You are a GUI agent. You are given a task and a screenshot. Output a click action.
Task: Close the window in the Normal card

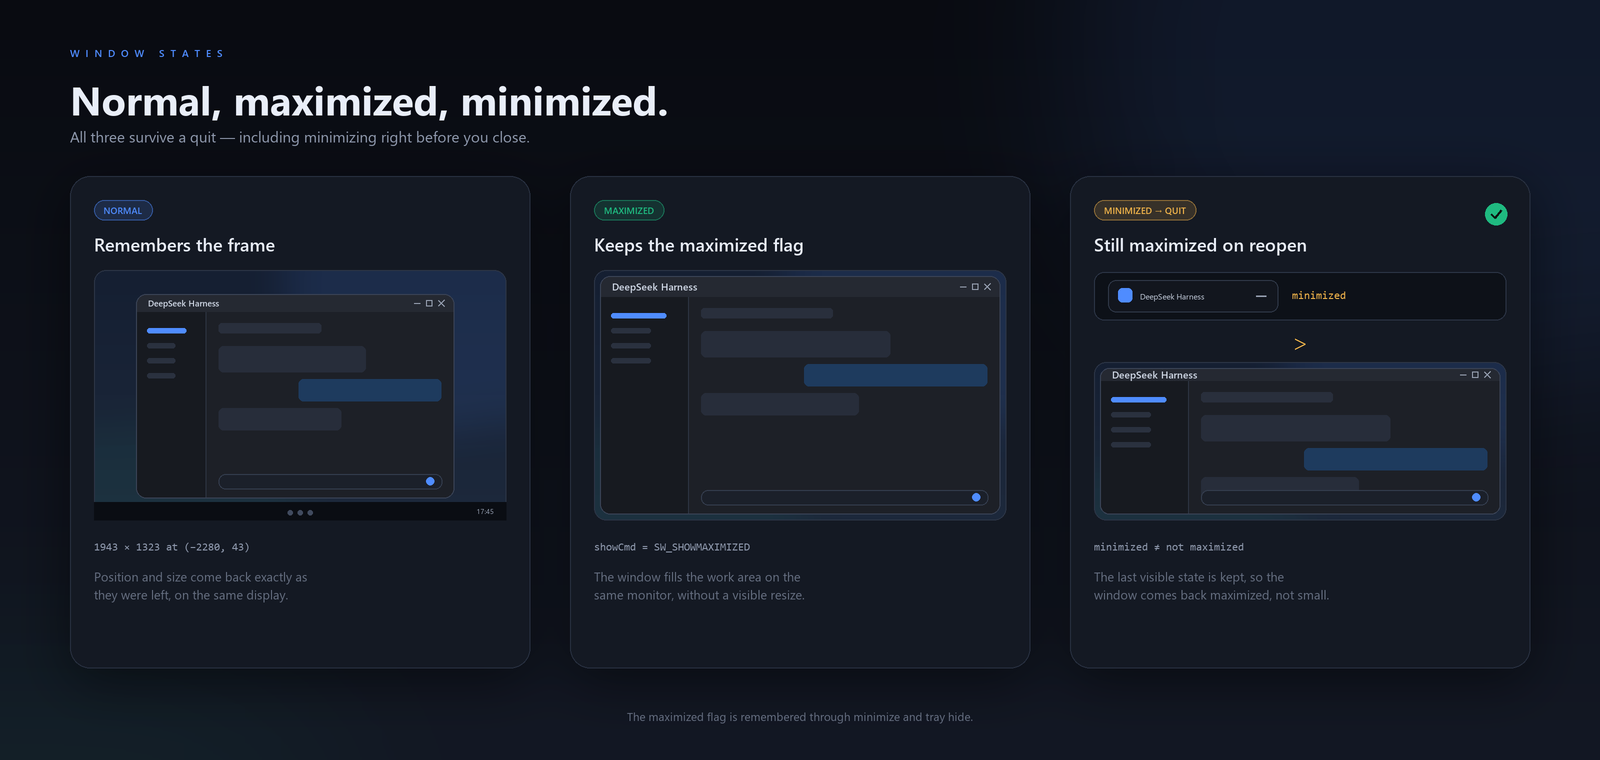[441, 303]
